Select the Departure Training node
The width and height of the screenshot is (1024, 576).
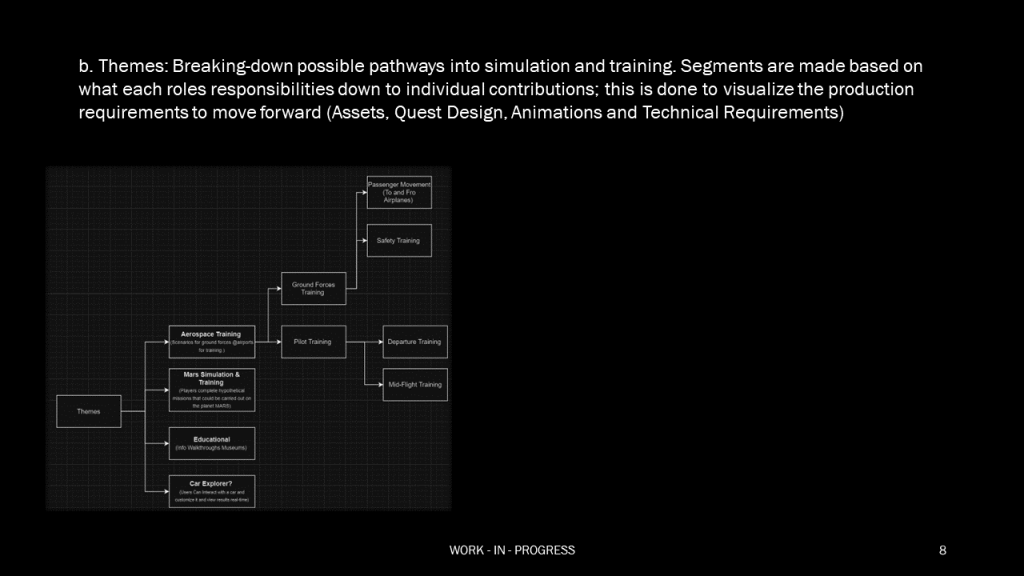click(414, 342)
